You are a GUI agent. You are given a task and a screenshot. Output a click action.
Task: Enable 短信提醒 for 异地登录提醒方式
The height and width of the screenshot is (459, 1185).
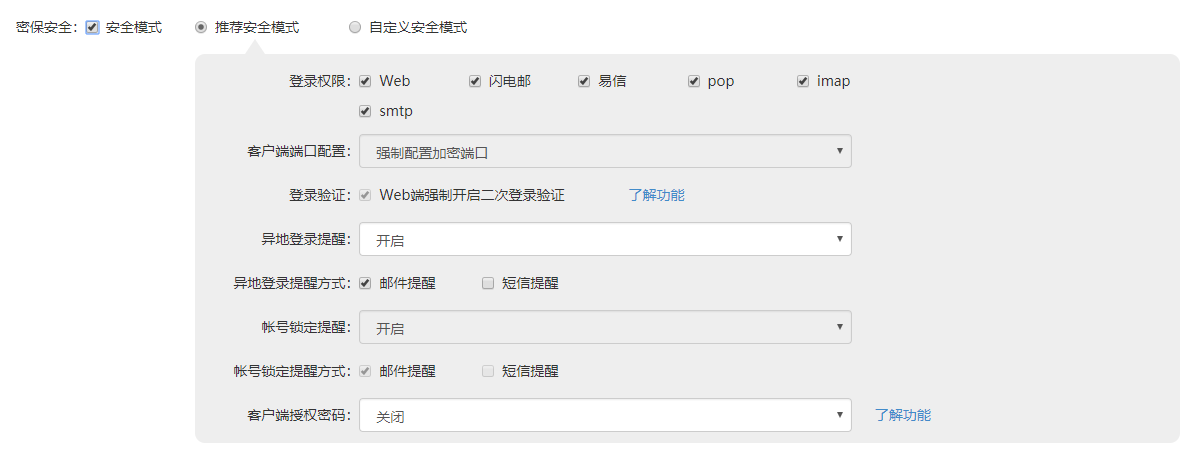click(x=488, y=283)
